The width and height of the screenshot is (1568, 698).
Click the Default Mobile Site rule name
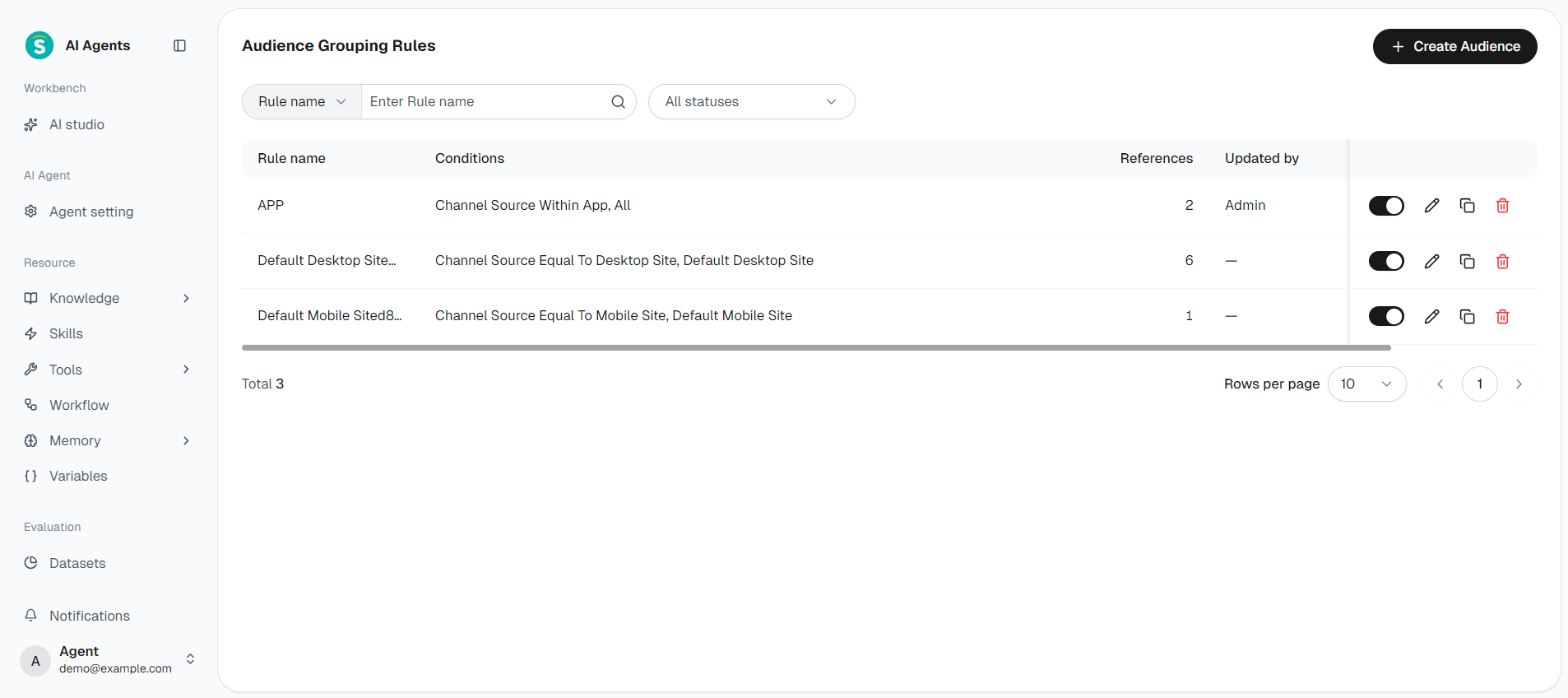click(x=329, y=316)
